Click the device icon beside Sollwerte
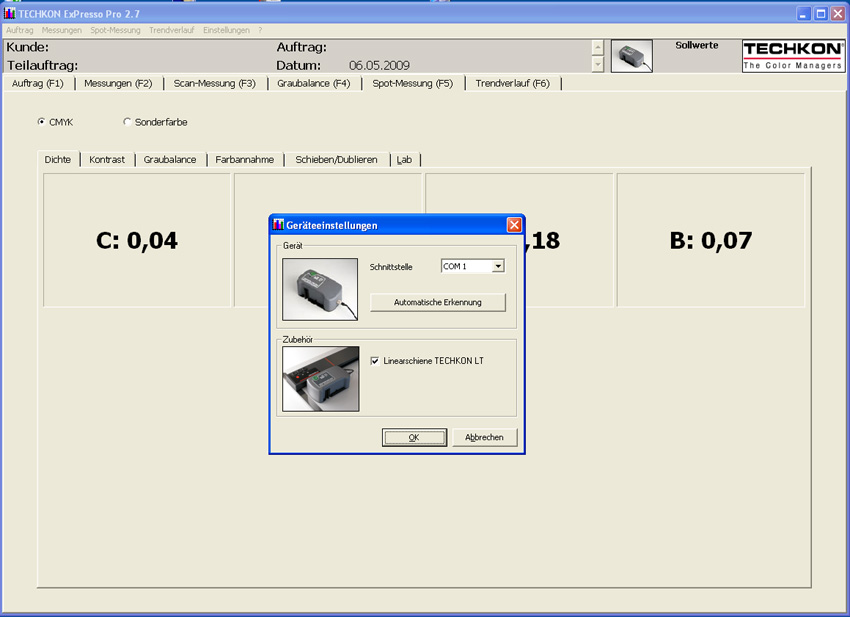 [x=632, y=56]
